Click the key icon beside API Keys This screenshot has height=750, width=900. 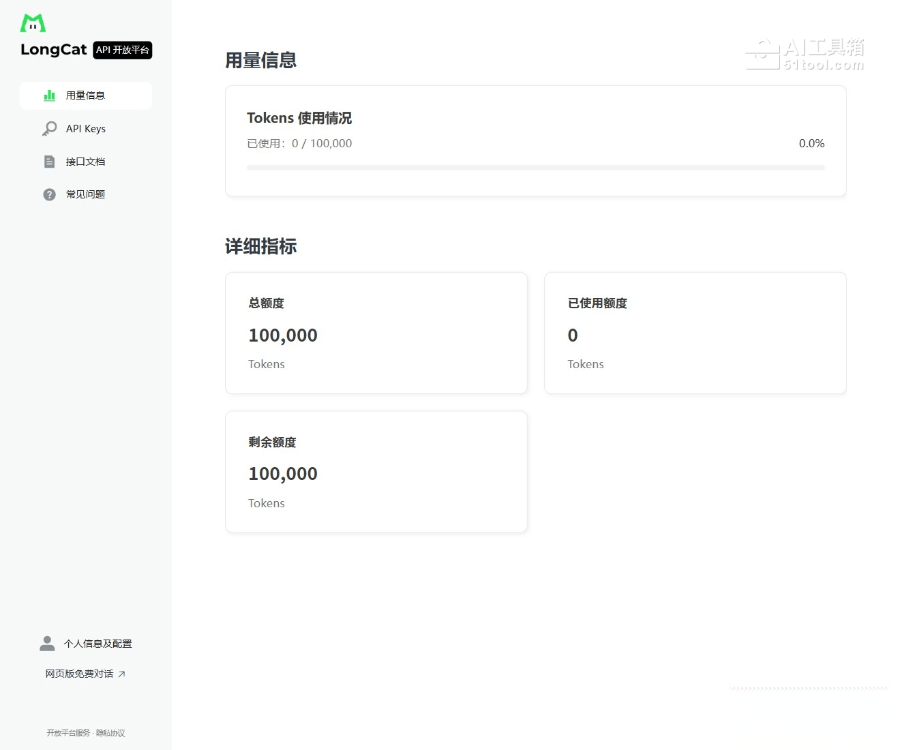pos(49,129)
